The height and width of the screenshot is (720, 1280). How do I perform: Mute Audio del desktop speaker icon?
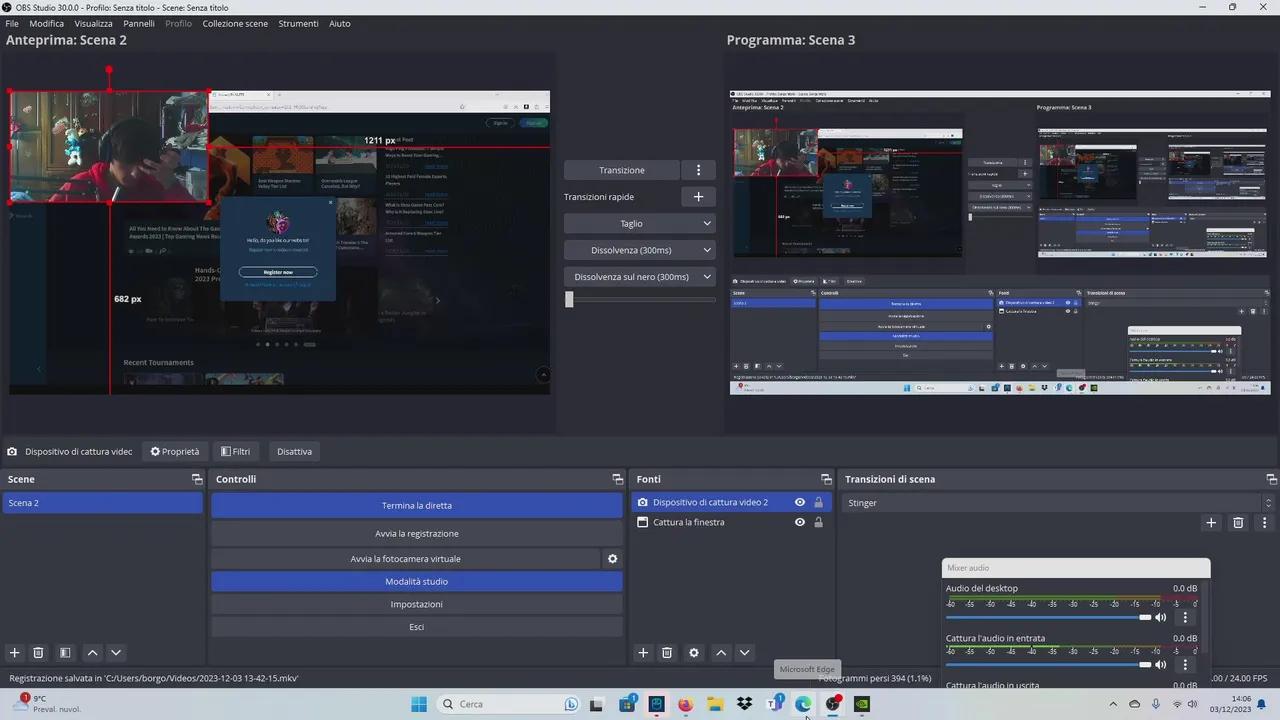click(x=1161, y=617)
